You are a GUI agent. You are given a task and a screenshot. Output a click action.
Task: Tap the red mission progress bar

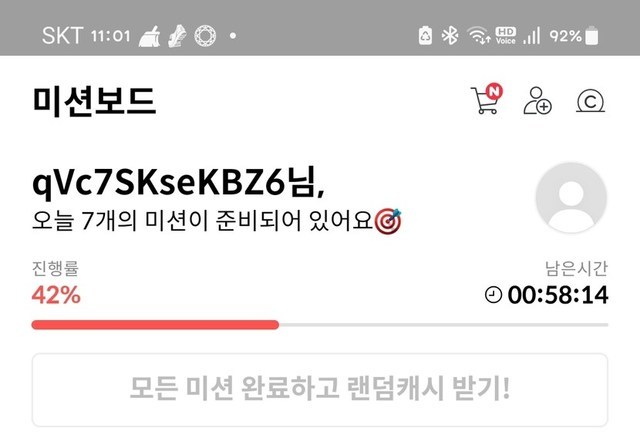(155, 325)
